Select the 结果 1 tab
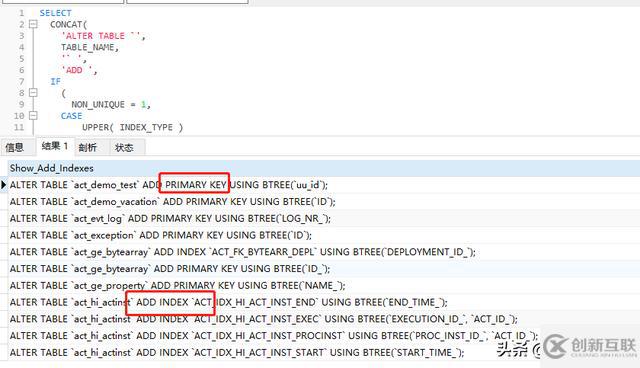640x368 pixels. tap(55, 146)
